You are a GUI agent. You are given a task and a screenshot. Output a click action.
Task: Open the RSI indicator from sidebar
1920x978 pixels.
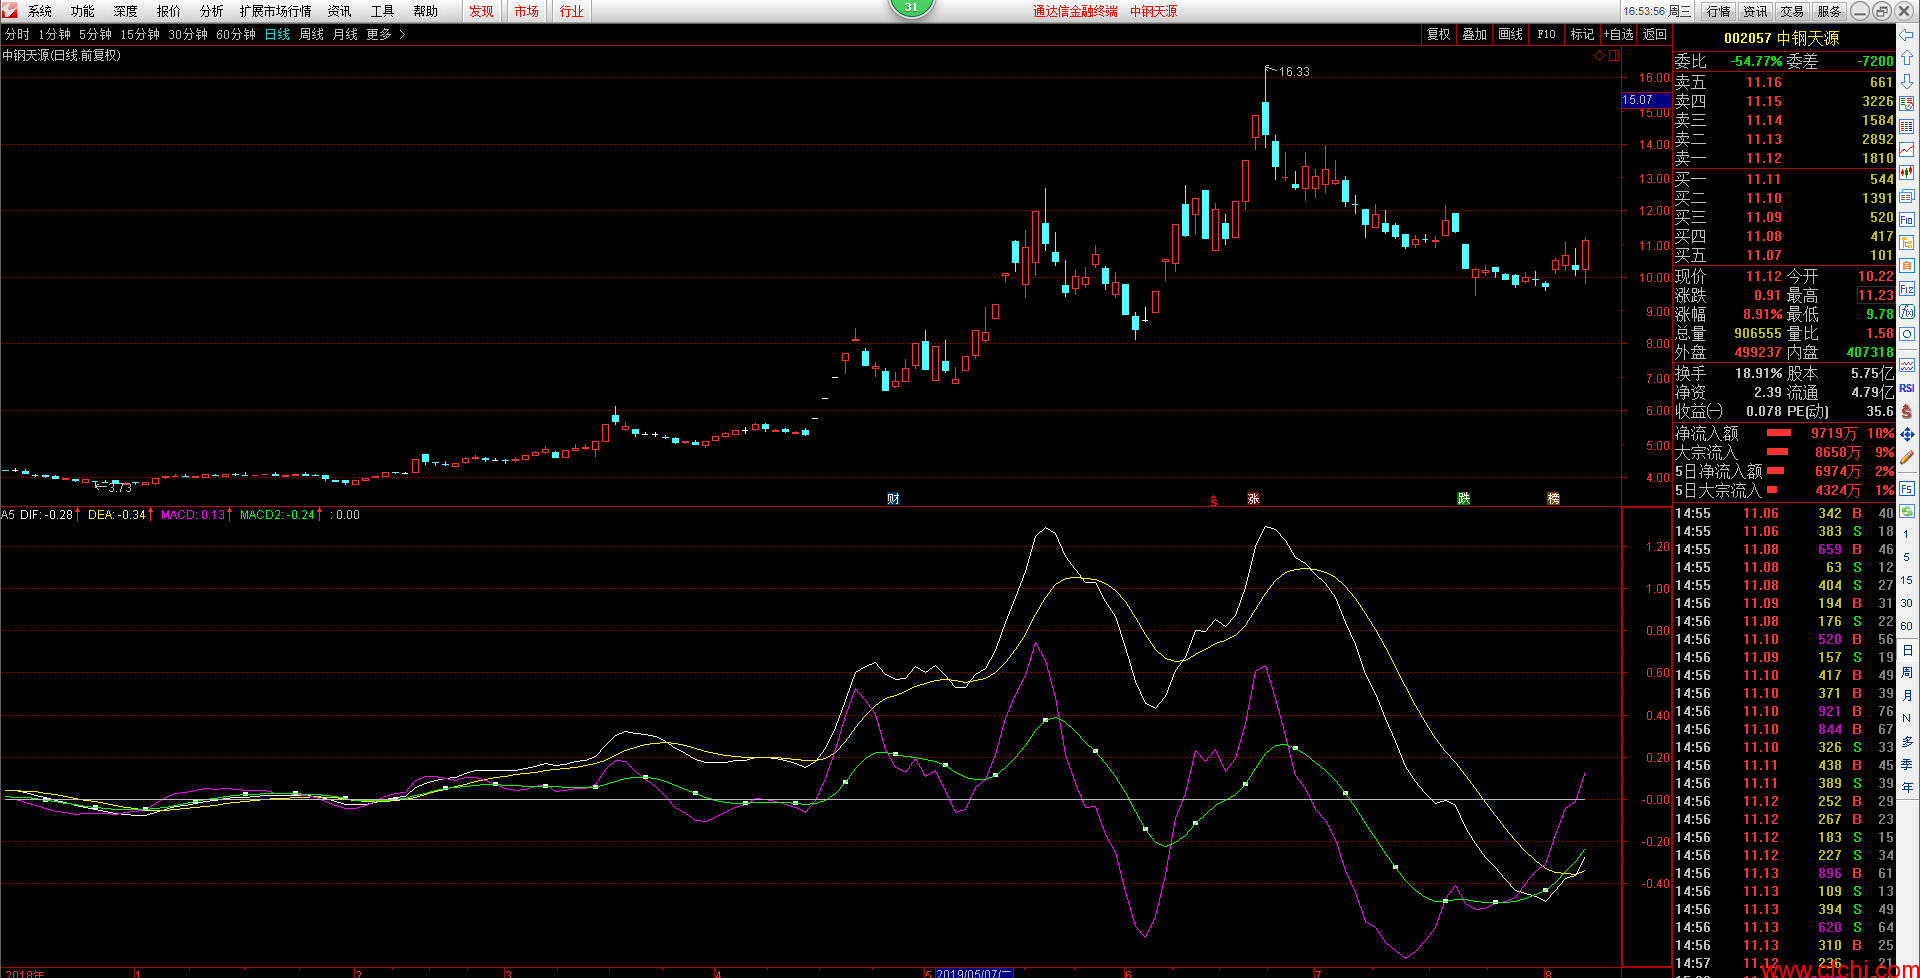pyautogui.click(x=1907, y=388)
